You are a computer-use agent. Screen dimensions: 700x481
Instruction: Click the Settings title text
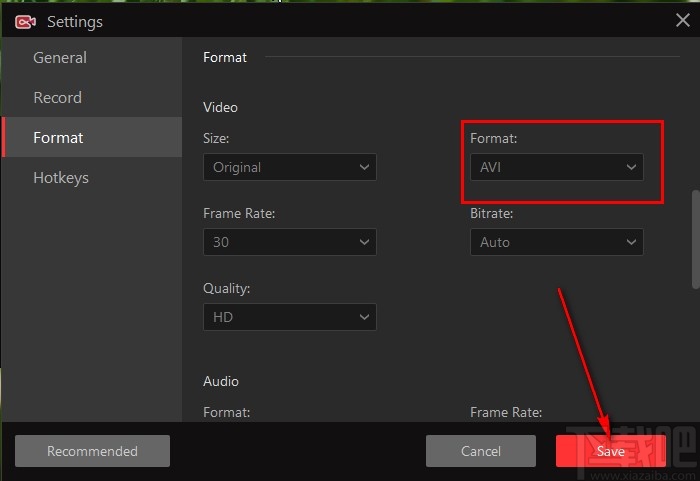(x=75, y=21)
